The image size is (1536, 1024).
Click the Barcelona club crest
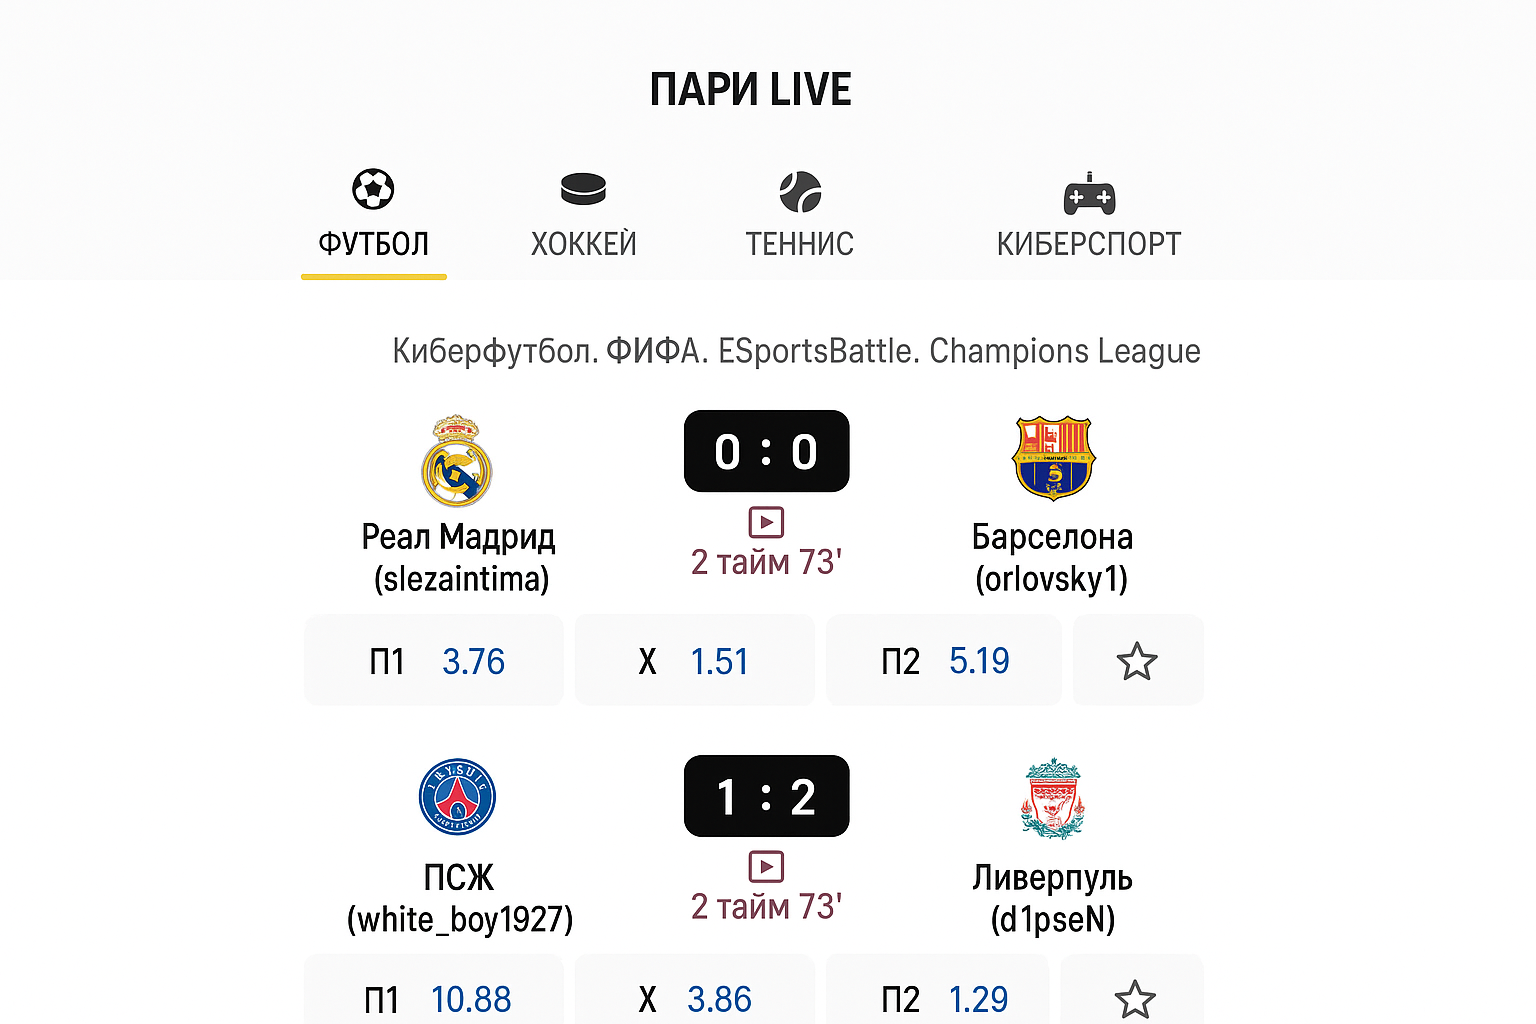click(x=1054, y=458)
